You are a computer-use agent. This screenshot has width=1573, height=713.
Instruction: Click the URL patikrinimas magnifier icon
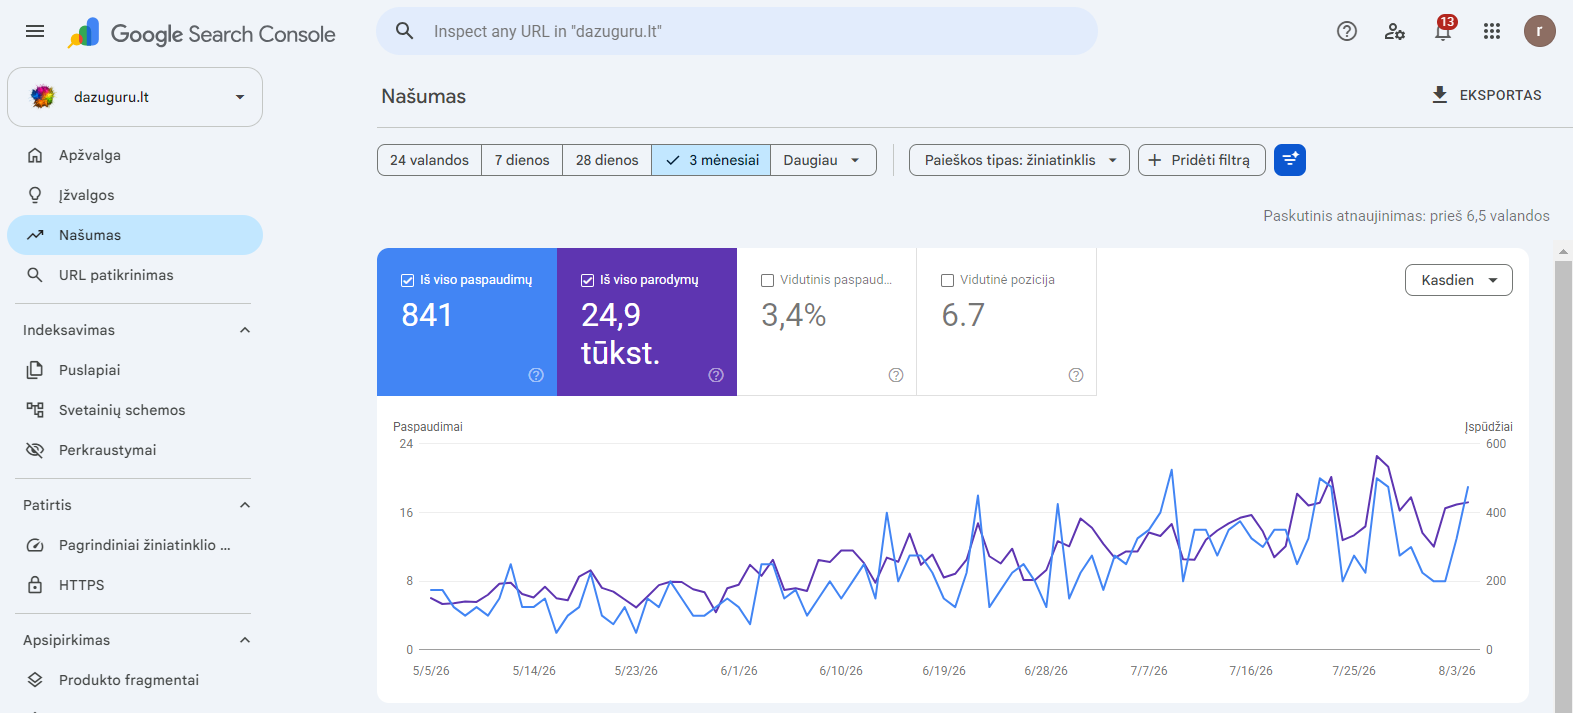click(35, 275)
